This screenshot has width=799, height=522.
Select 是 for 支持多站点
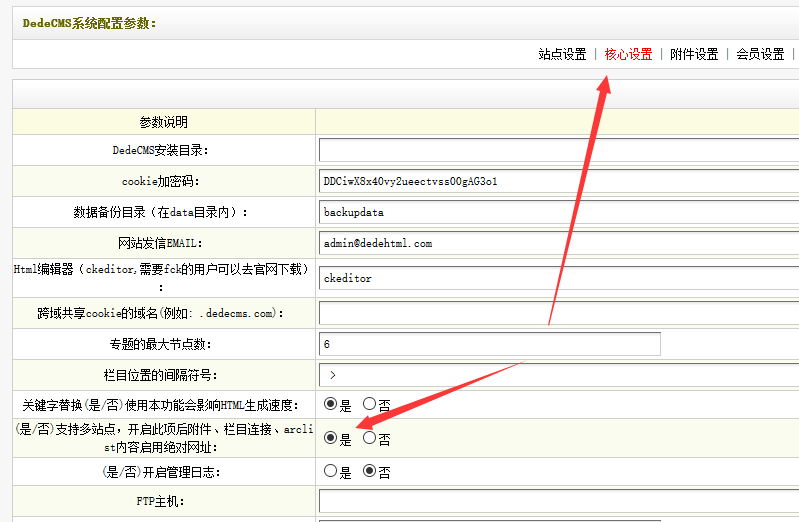(331, 438)
